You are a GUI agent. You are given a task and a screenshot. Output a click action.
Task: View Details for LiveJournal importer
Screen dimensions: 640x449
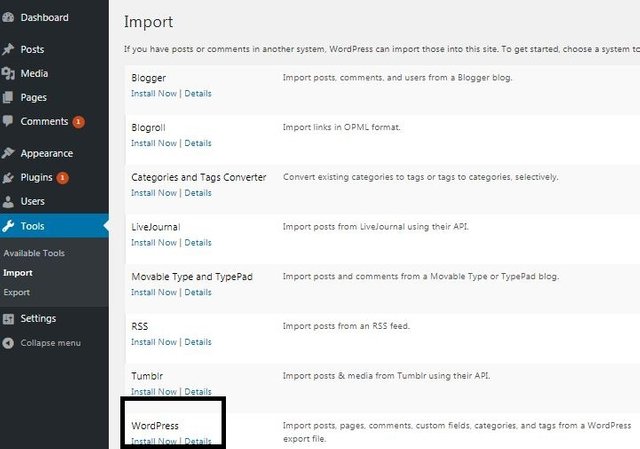[198, 243]
